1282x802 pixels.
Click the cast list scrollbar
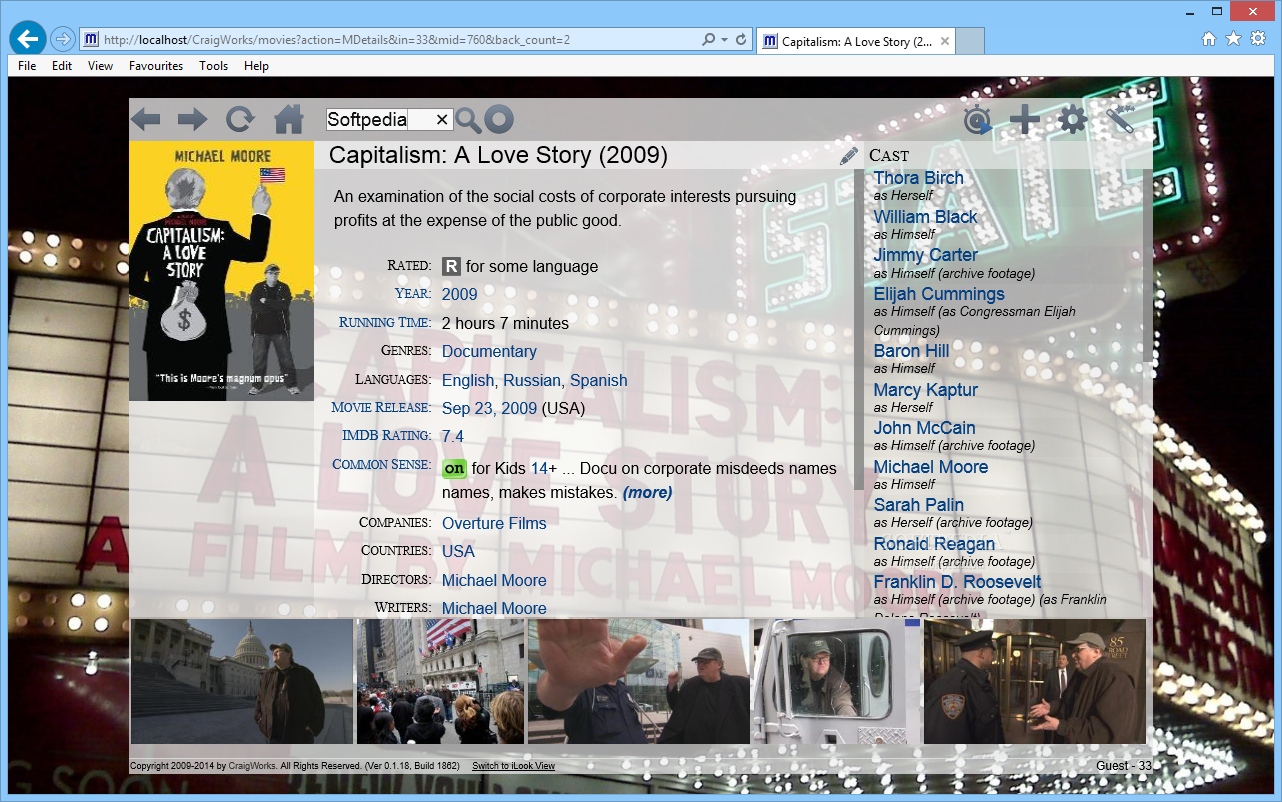click(x=1147, y=265)
